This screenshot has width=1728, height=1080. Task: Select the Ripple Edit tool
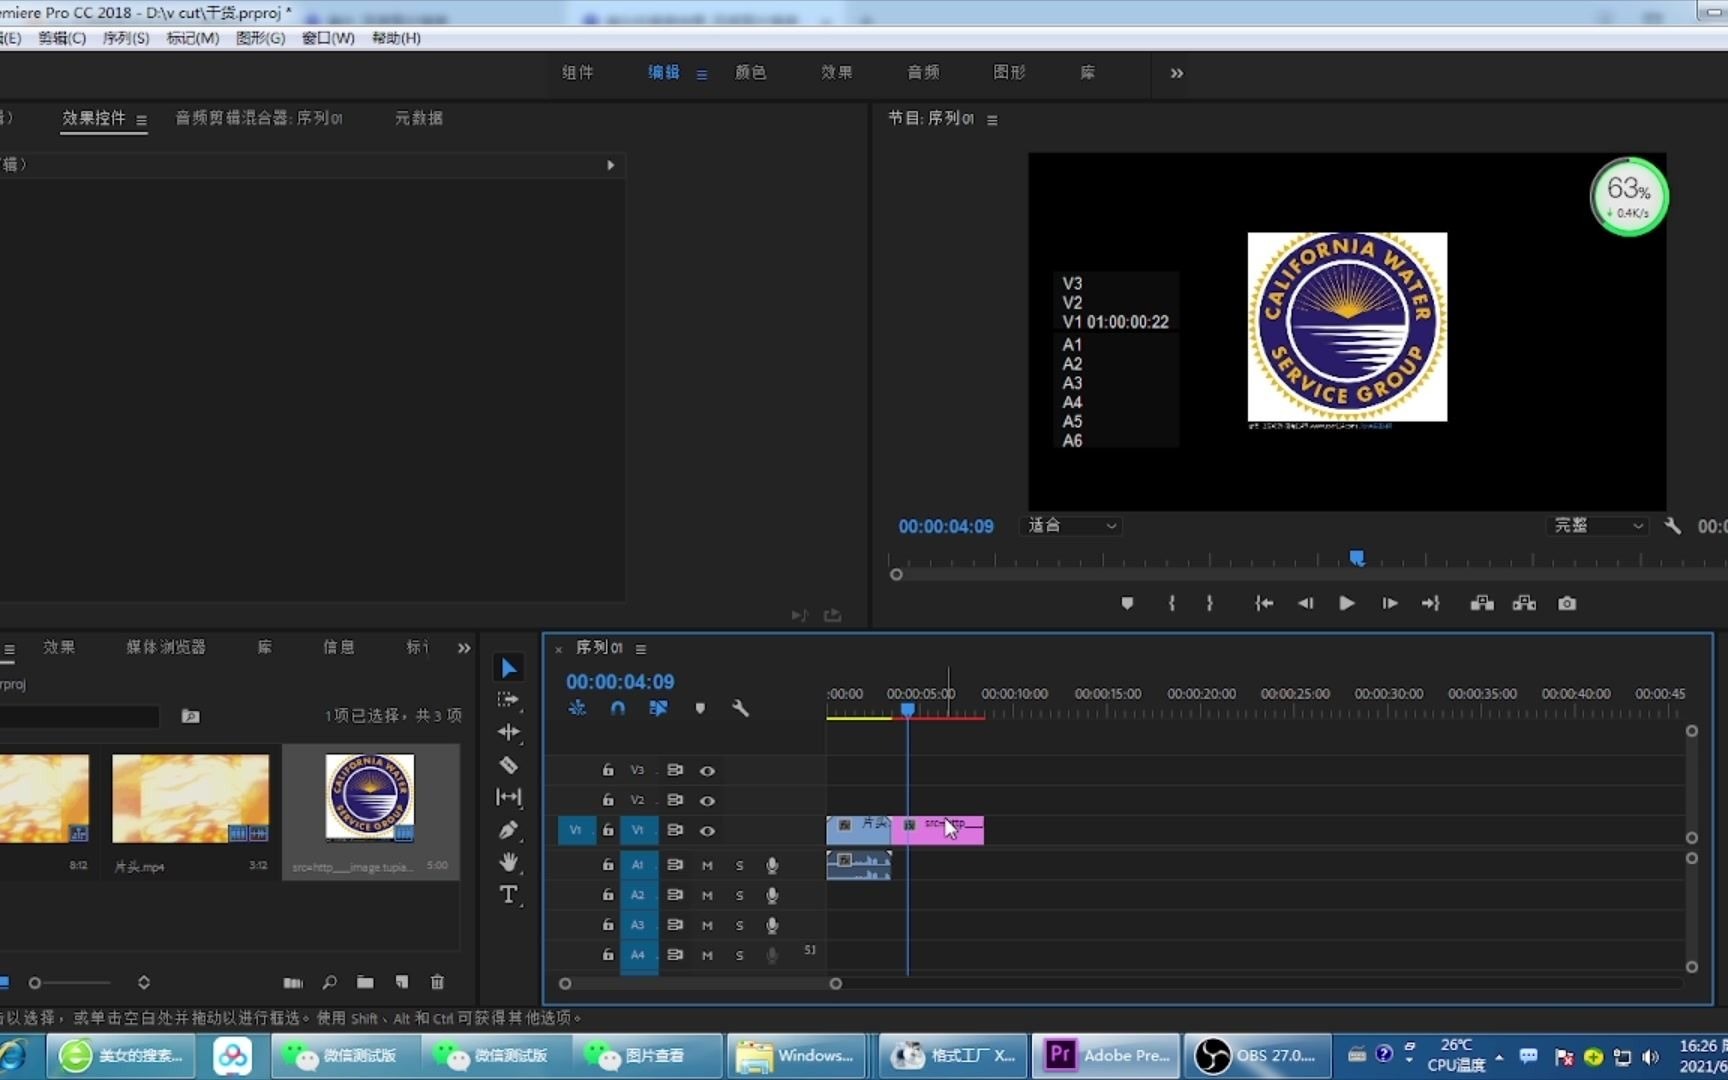pos(509,732)
